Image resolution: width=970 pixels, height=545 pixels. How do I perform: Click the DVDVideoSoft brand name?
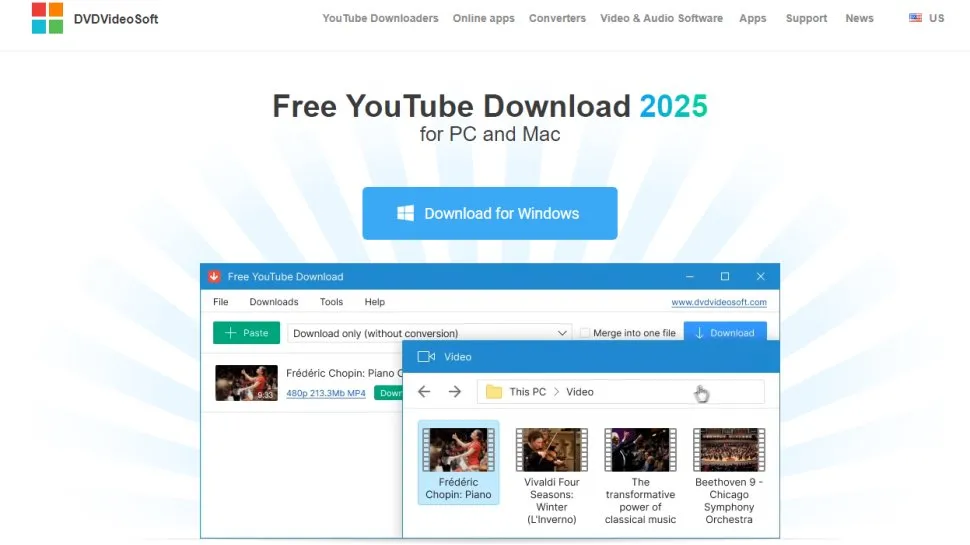click(116, 19)
